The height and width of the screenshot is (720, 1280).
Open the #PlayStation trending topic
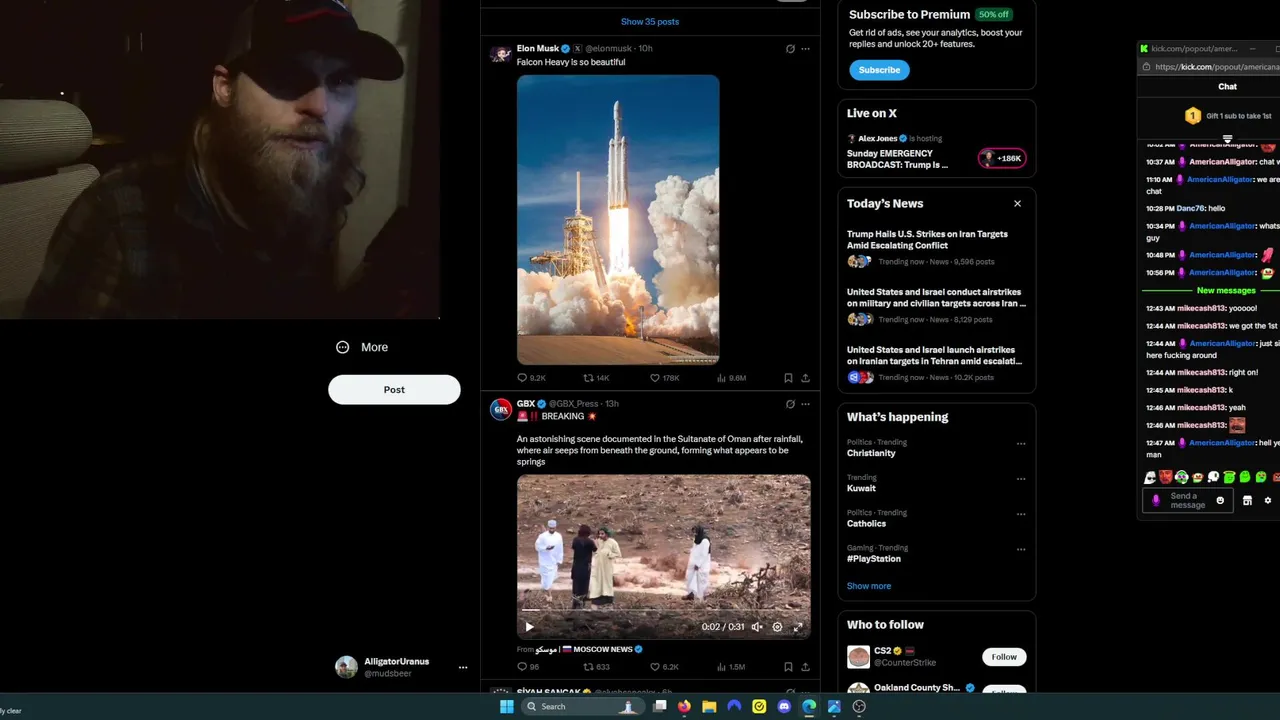coord(875,558)
